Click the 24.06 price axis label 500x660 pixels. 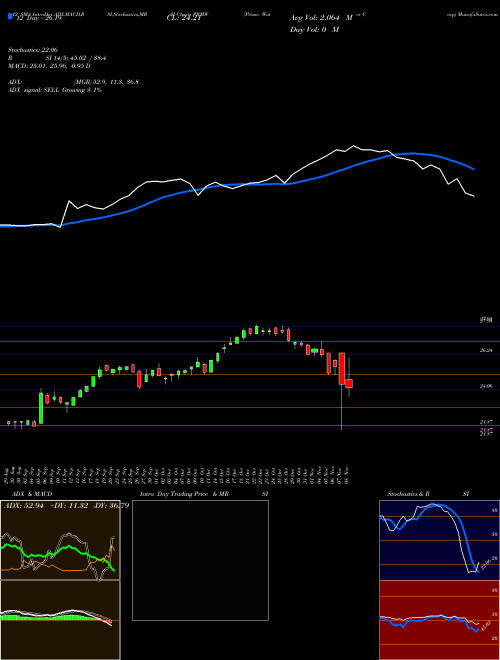[x=486, y=386]
